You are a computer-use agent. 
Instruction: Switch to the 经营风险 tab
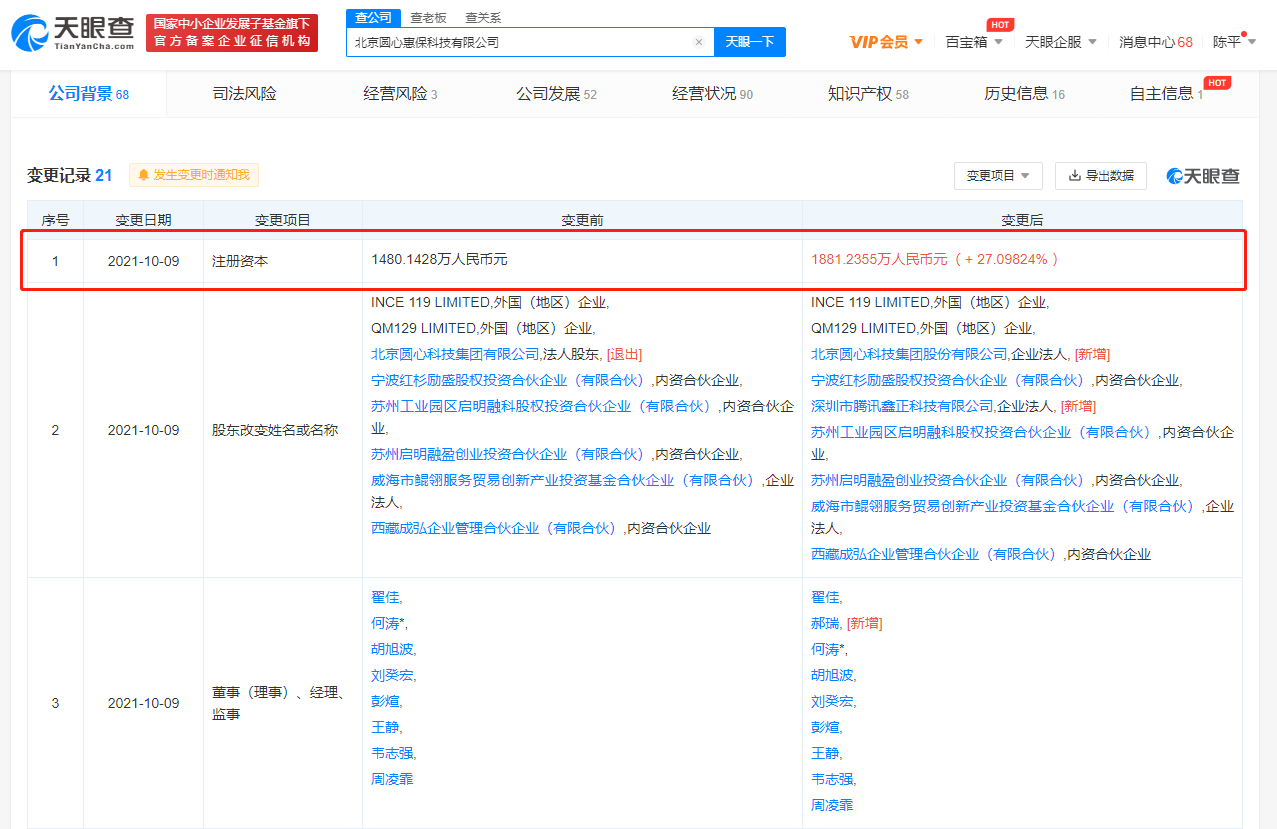[x=400, y=94]
